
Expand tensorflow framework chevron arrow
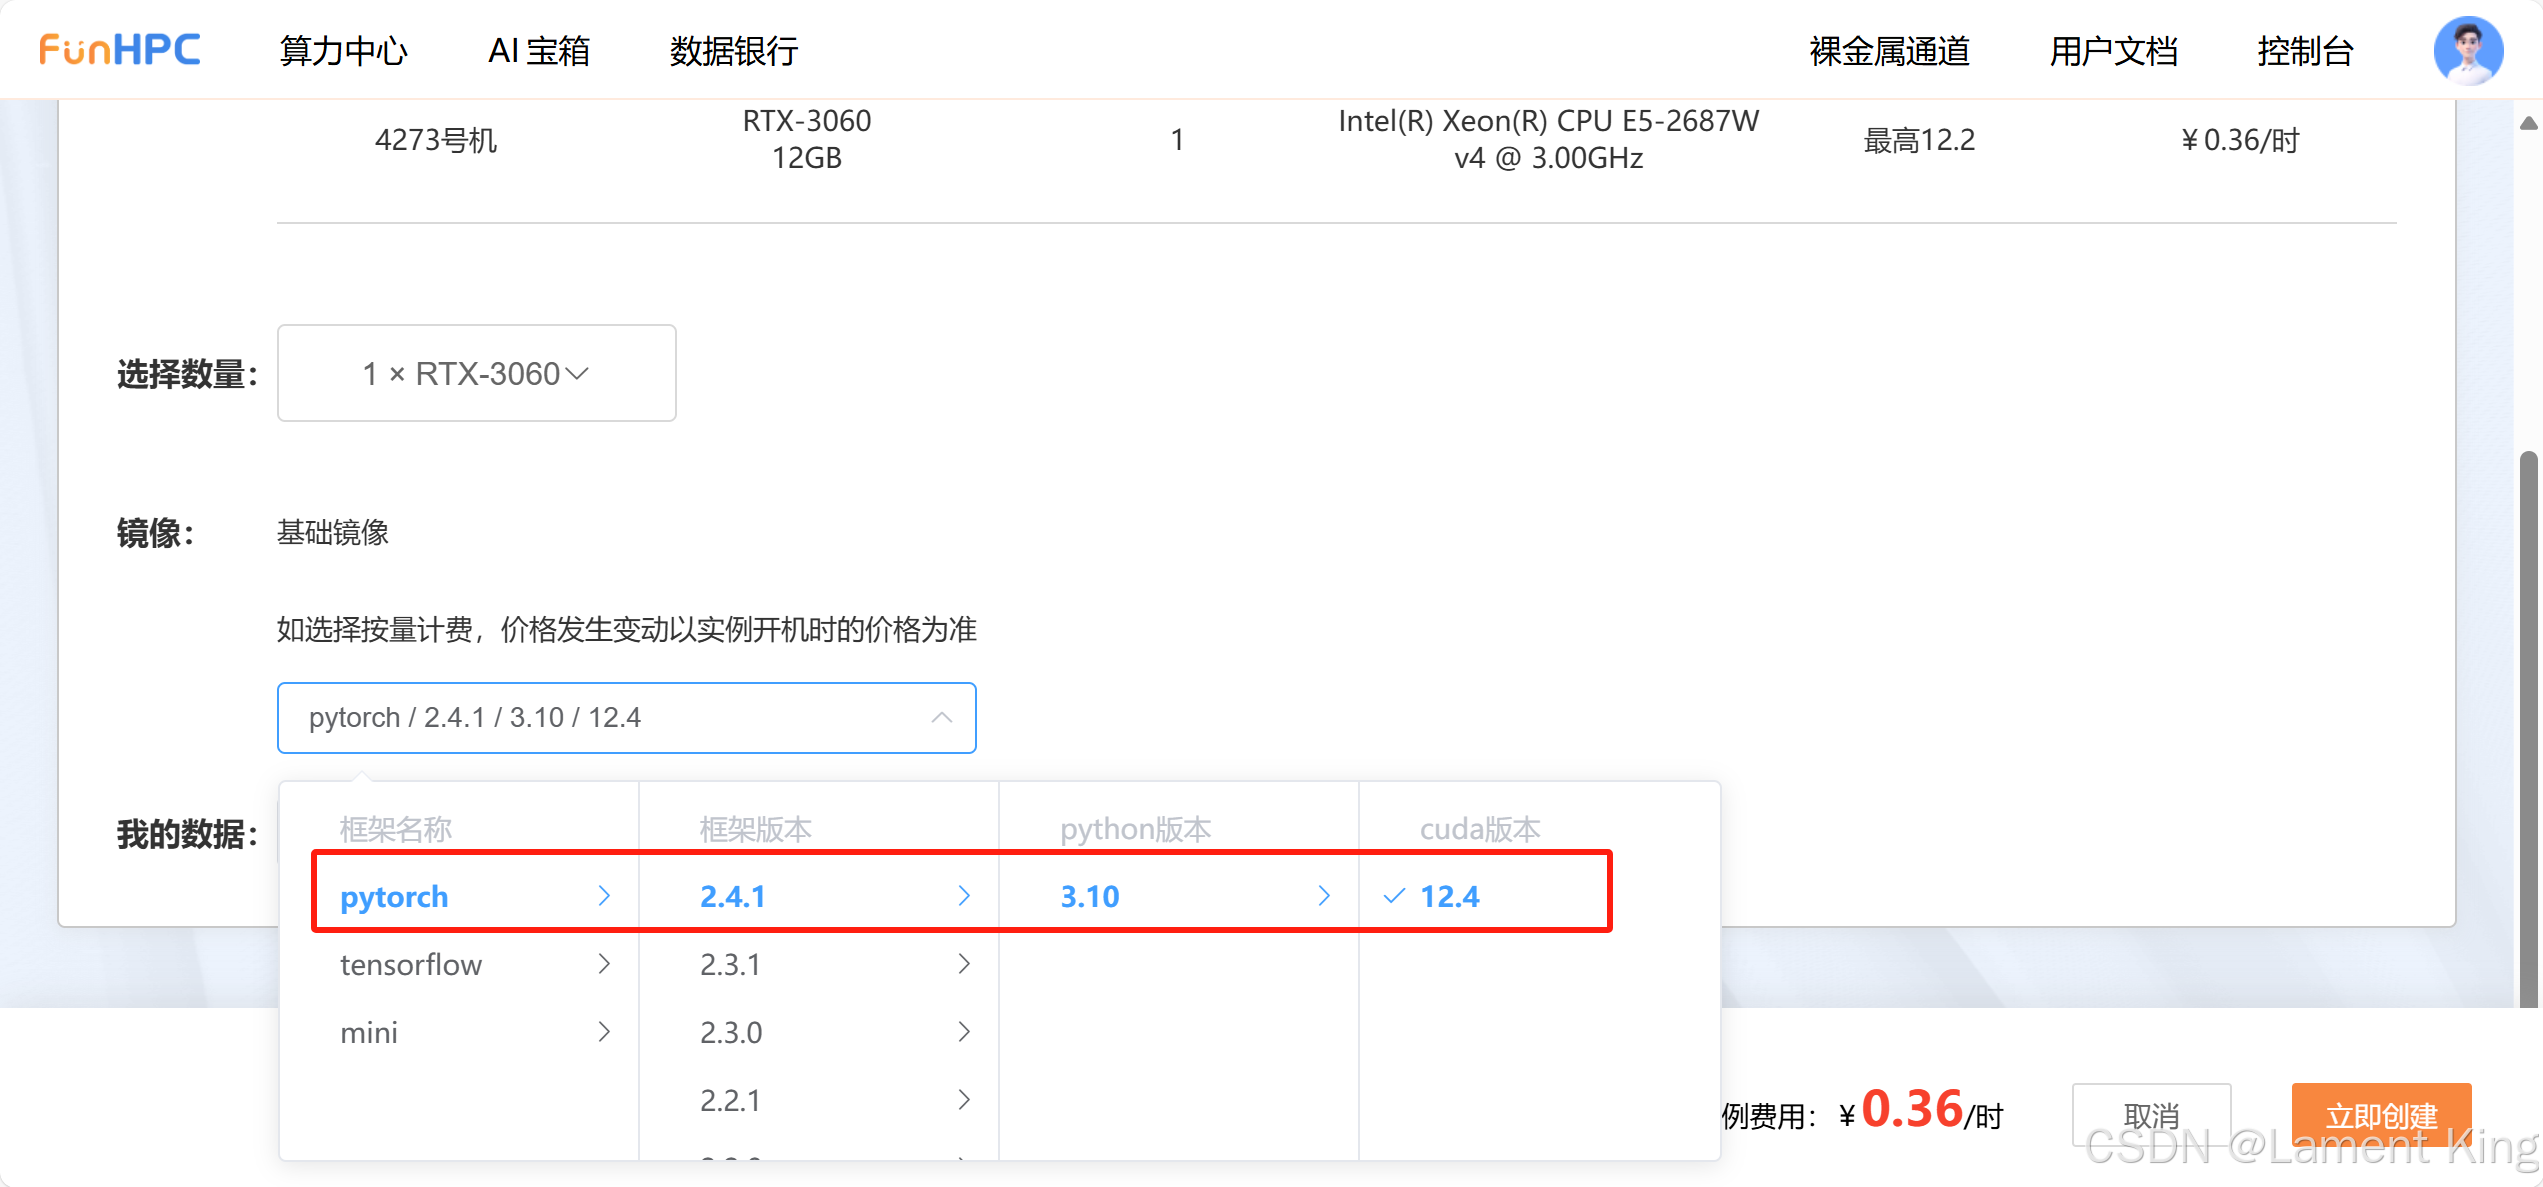coord(604,964)
